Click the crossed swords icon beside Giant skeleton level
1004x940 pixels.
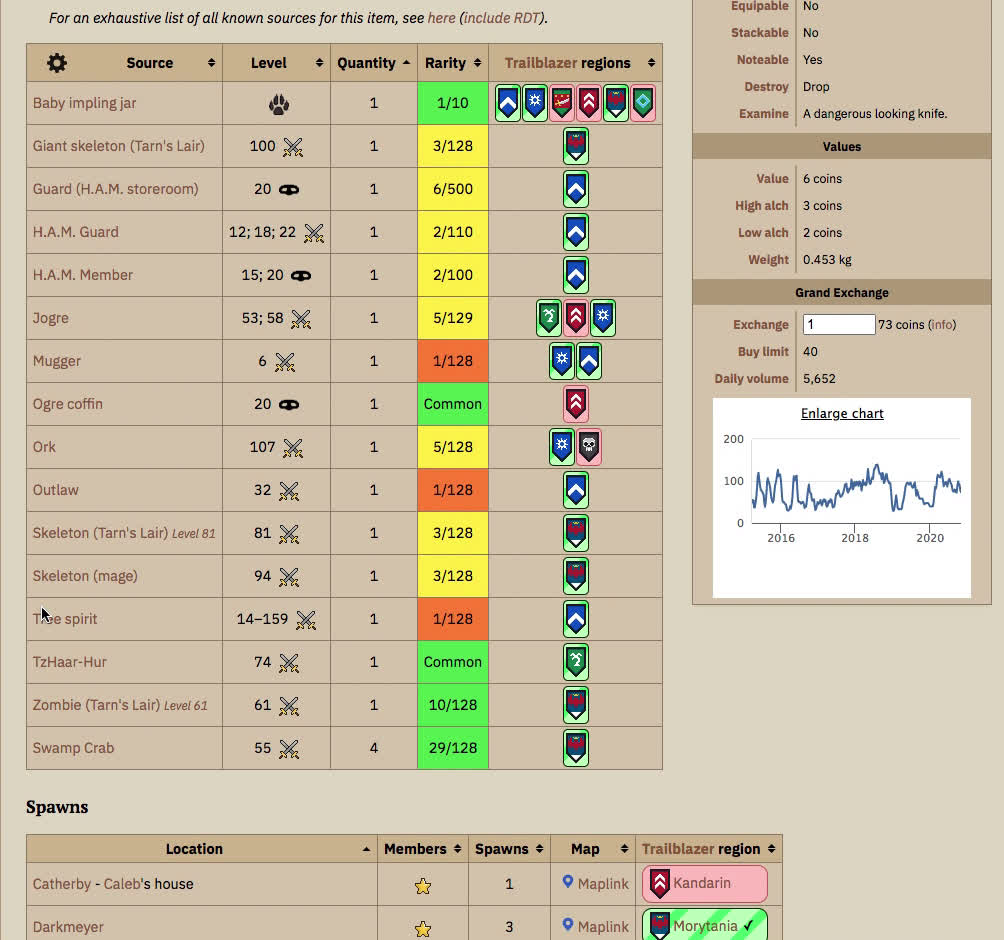pos(292,147)
